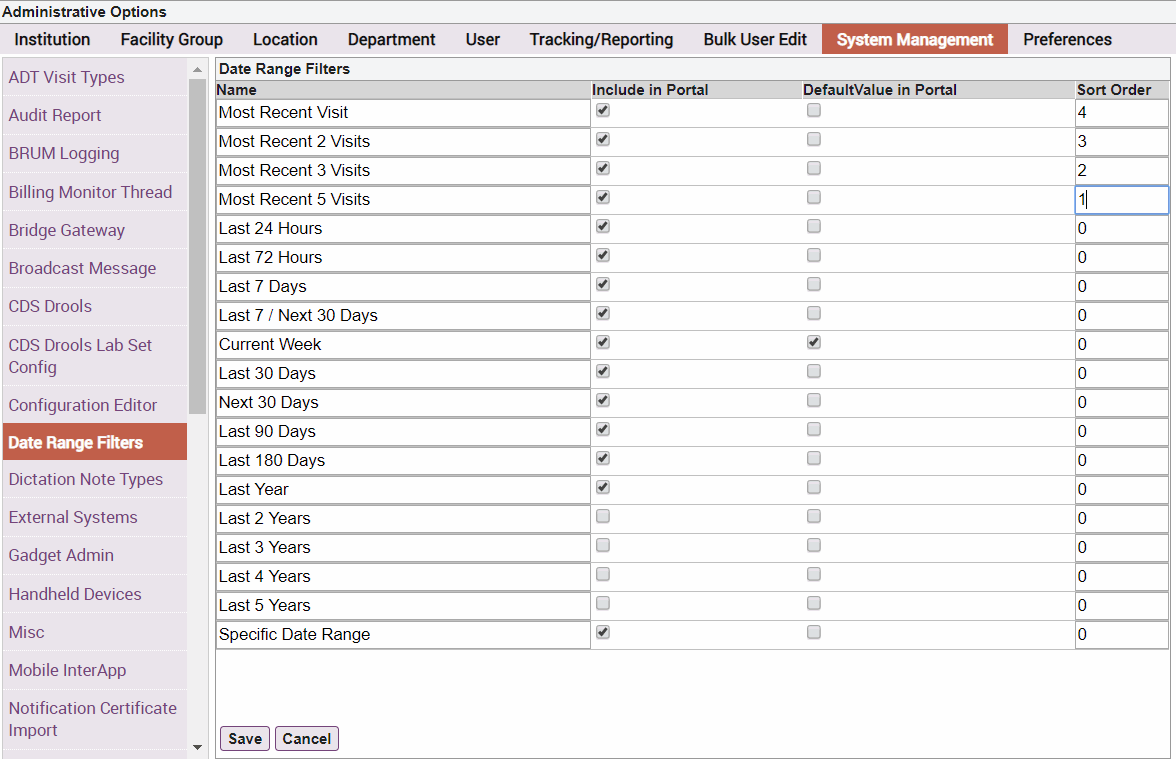Image resolution: width=1176 pixels, height=759 pixels.
Task: Click the sidebar scrollbar thumb
Action: tap(197, 246)
